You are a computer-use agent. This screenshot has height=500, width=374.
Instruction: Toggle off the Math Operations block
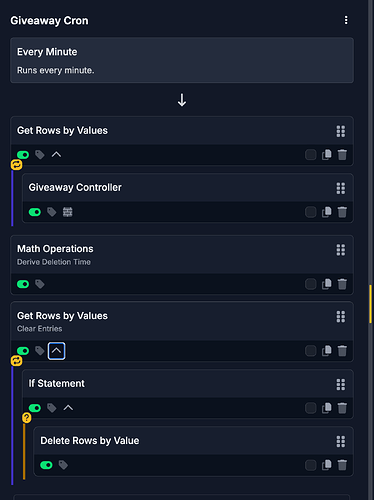(23, 284)
